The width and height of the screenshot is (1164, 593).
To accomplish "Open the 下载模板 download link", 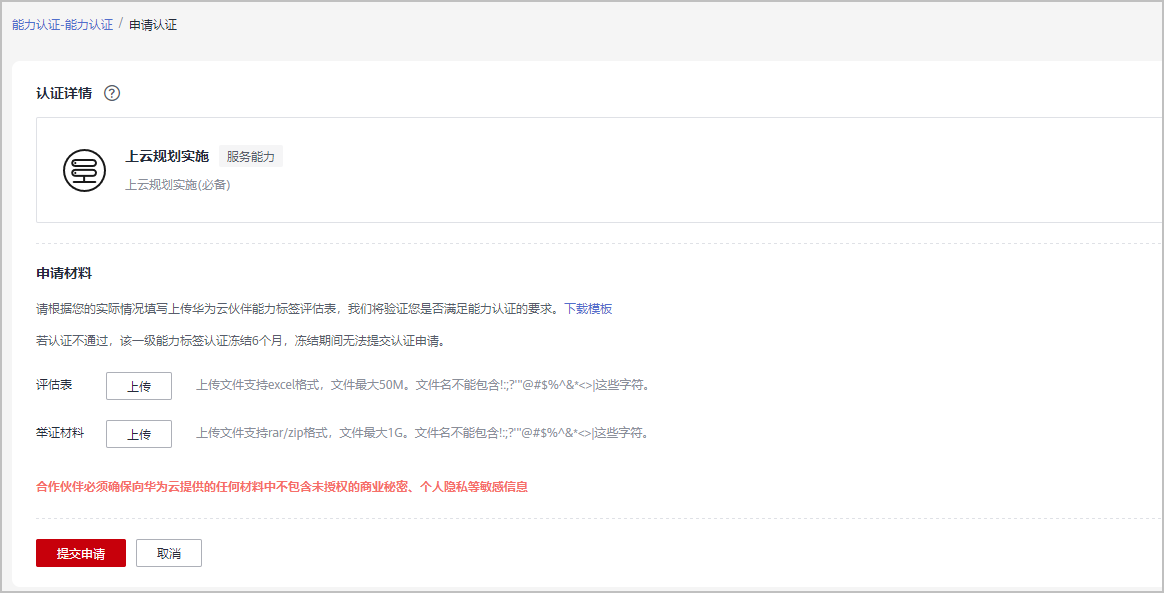I will point(589,309).
